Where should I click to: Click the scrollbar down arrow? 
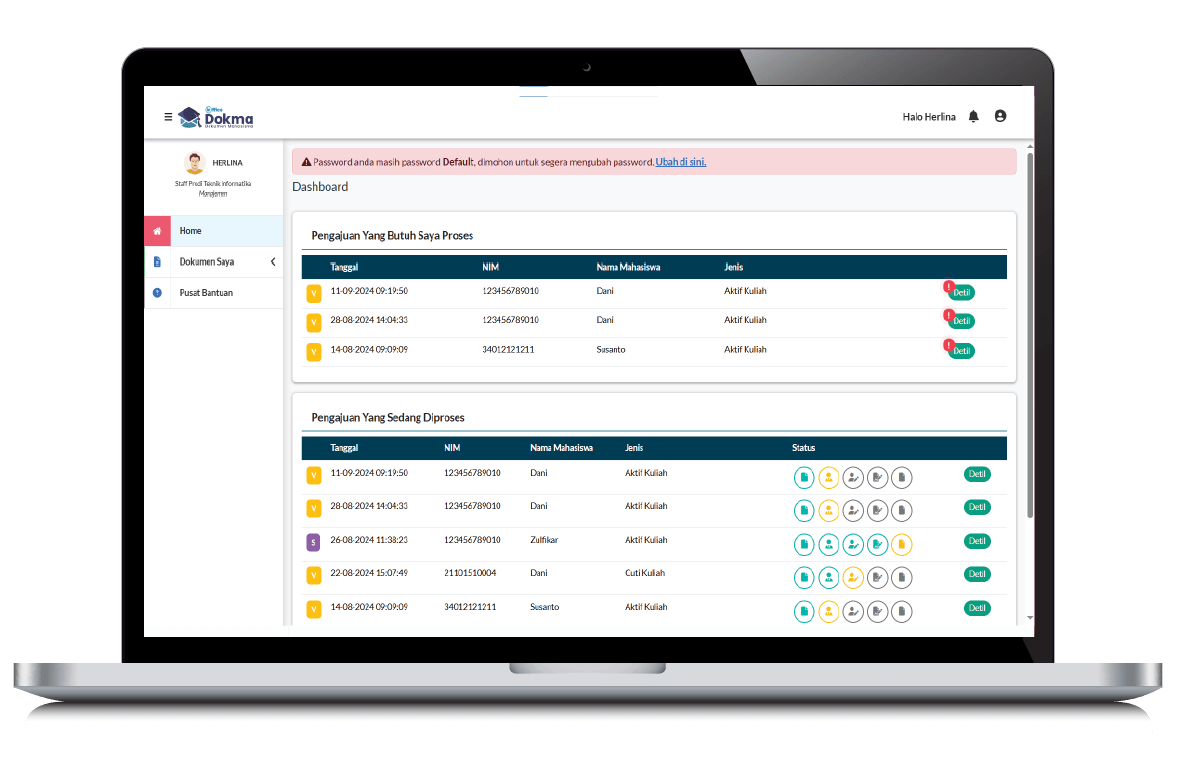[x=1030, y=619]
